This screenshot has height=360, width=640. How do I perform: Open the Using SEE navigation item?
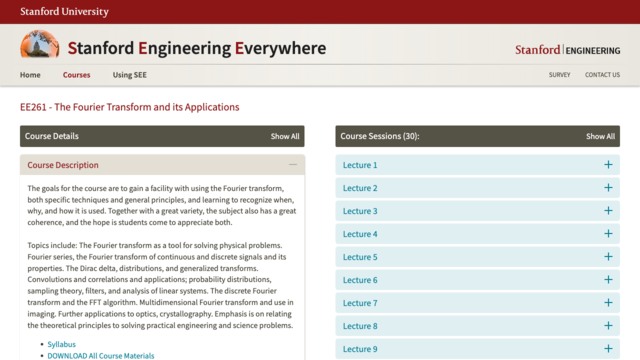coord(129,75)
